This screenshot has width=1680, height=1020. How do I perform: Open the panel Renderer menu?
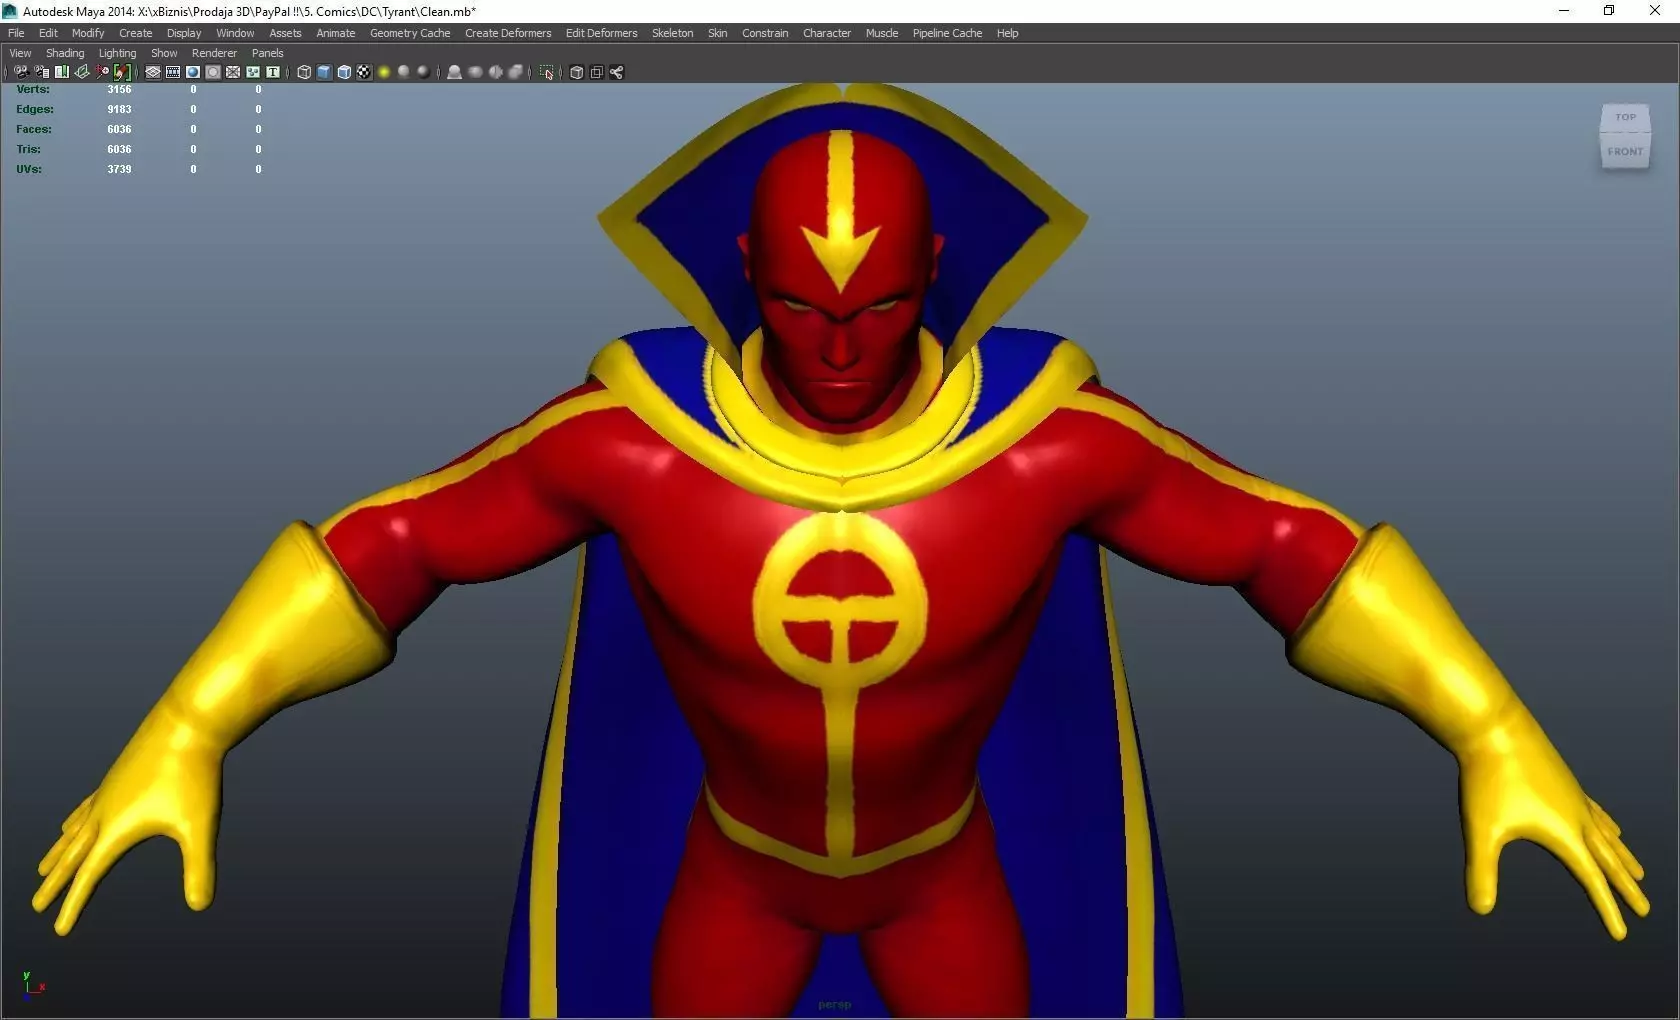tap(214, 53)
